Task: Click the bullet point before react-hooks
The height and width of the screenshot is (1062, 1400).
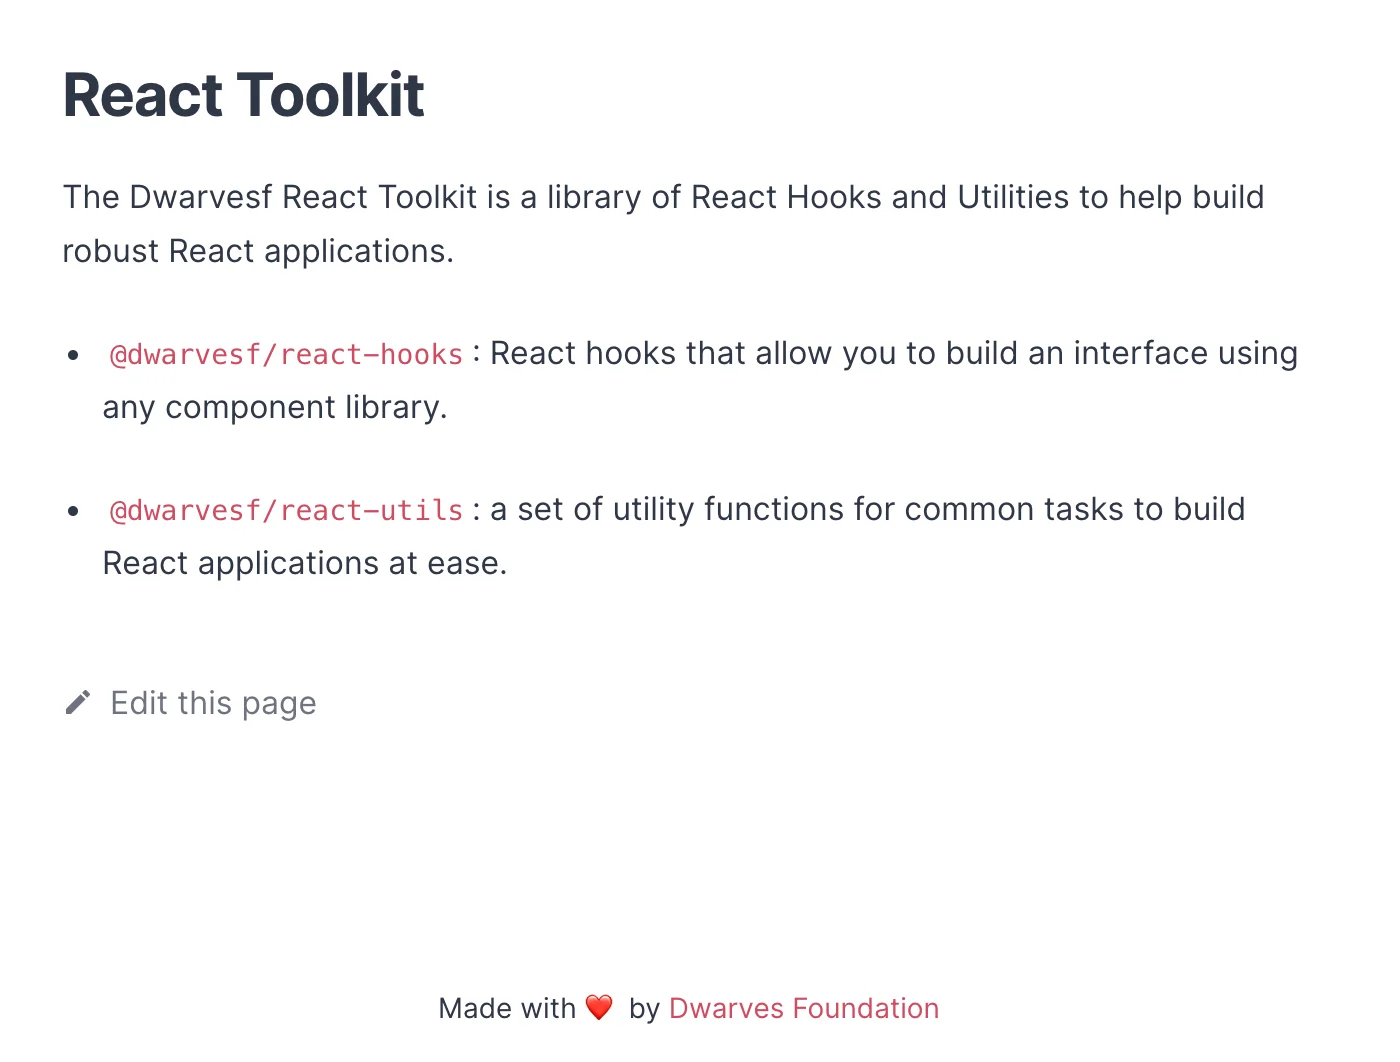Action: 73,355
